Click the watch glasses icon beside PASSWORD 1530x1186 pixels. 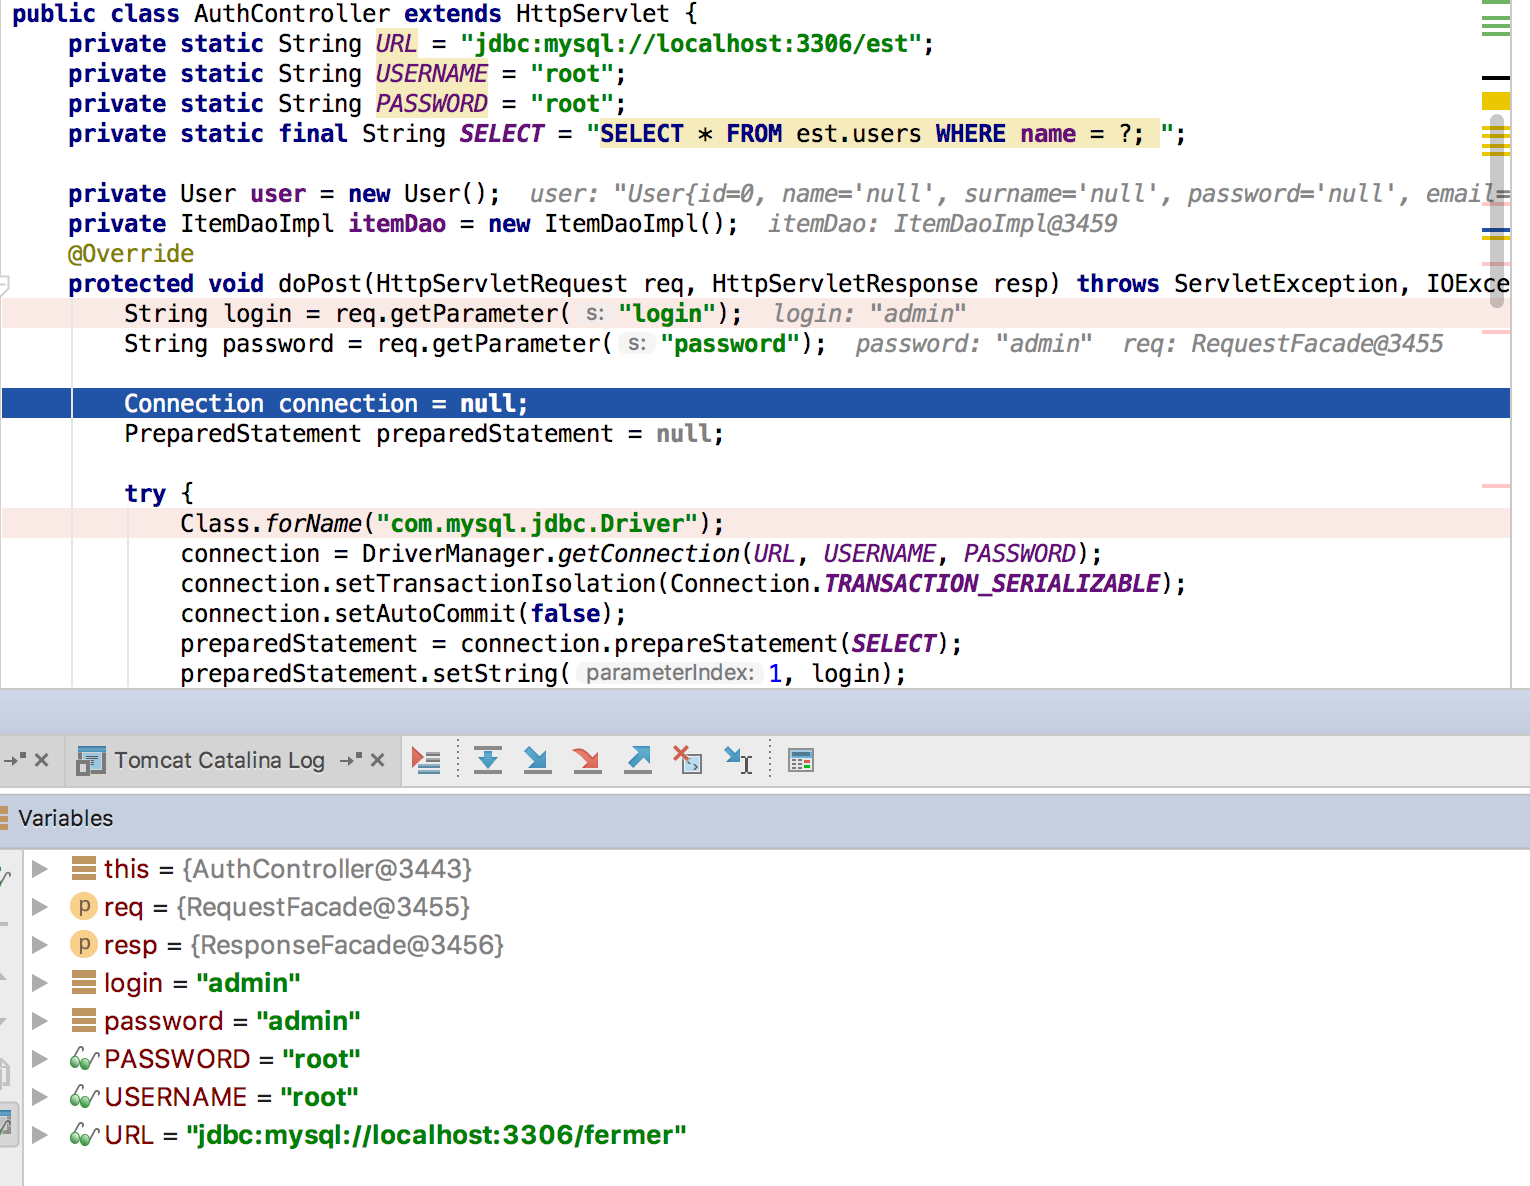pyautogui.click(x=84, y=1059)
